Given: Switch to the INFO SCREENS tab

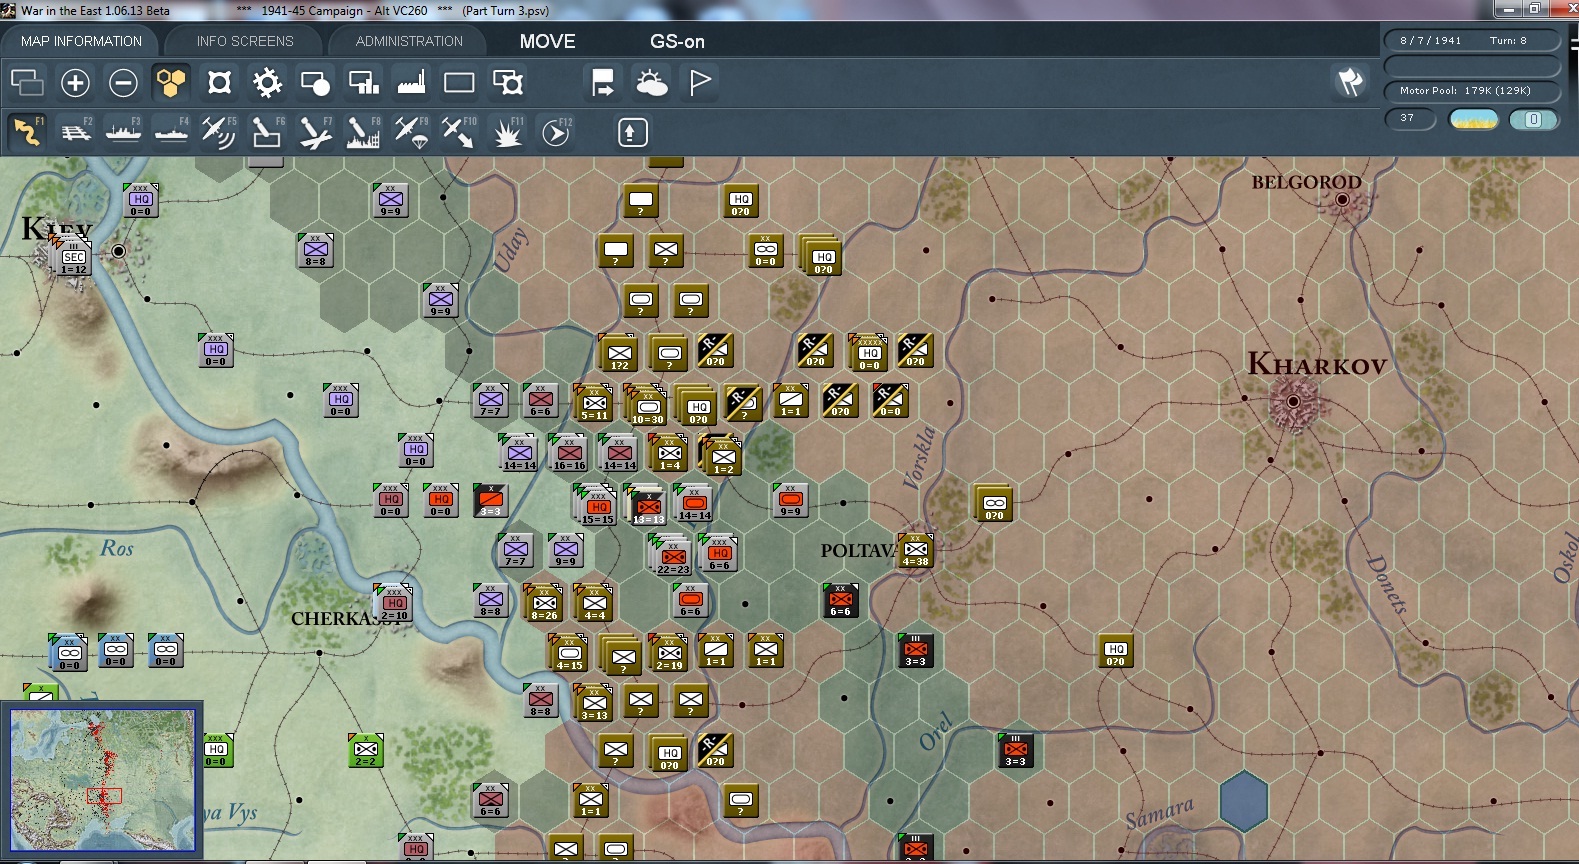Looking at the screenshot, I should (x=245, y=41).
